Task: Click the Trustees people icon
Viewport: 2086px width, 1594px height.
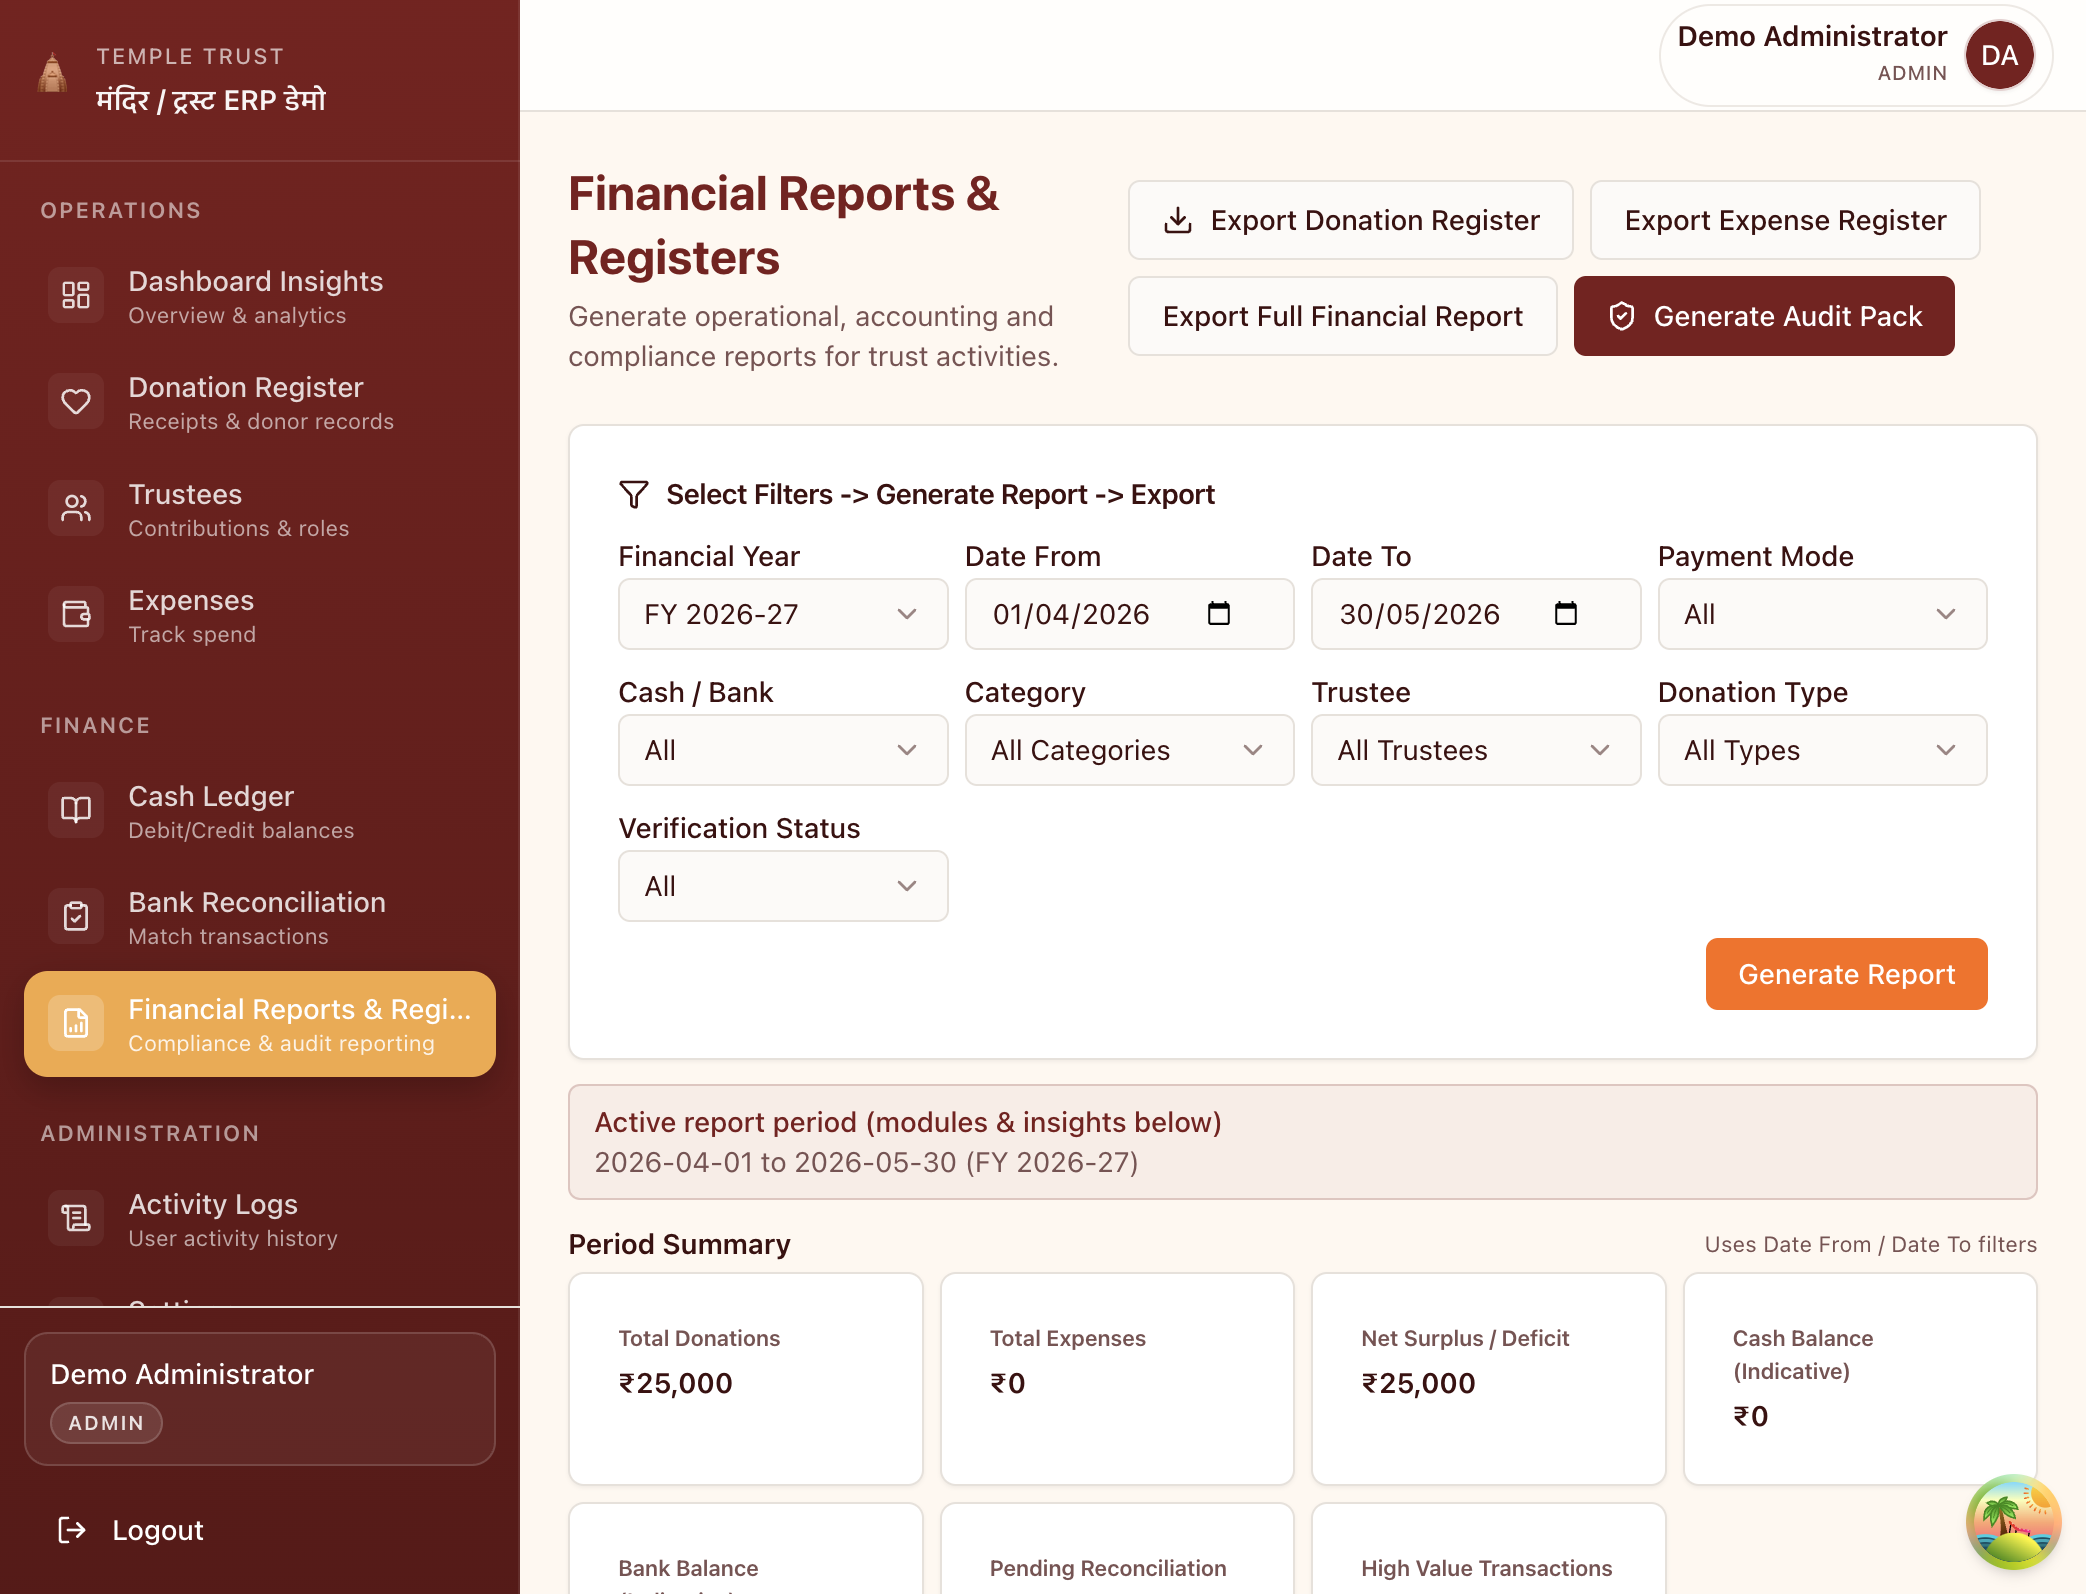Action: click(x=76, y=508)
